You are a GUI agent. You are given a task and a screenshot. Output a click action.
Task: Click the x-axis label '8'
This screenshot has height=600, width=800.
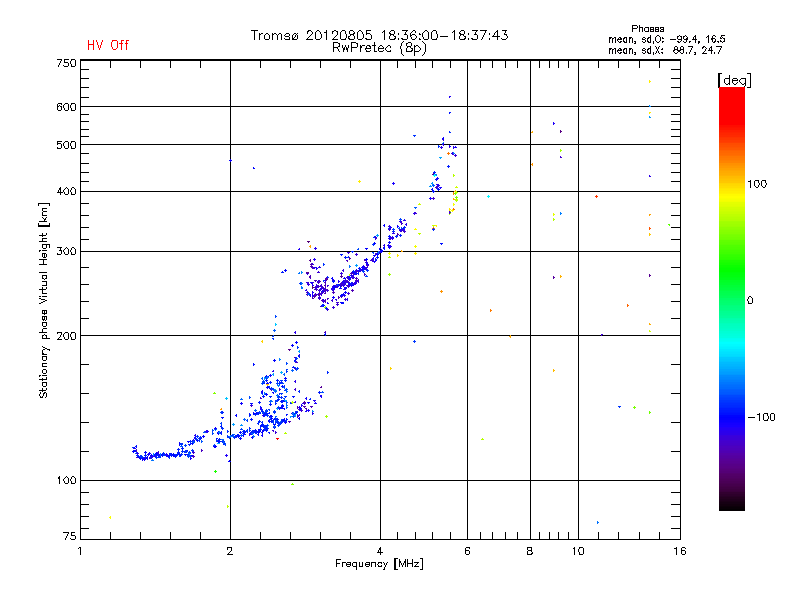pos(530,551)
